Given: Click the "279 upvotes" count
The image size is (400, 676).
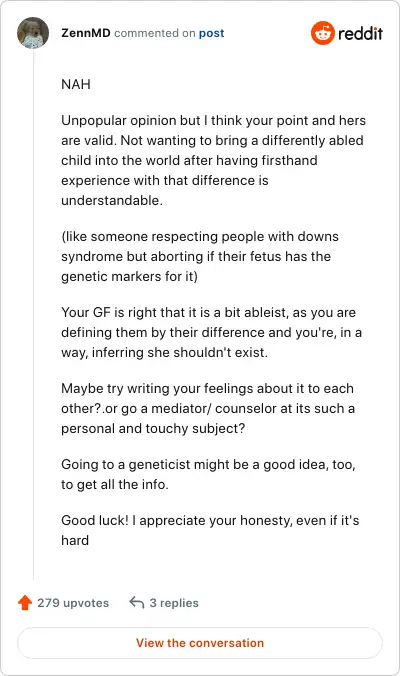Looking at the screenshot, I should tap(73, 603).
